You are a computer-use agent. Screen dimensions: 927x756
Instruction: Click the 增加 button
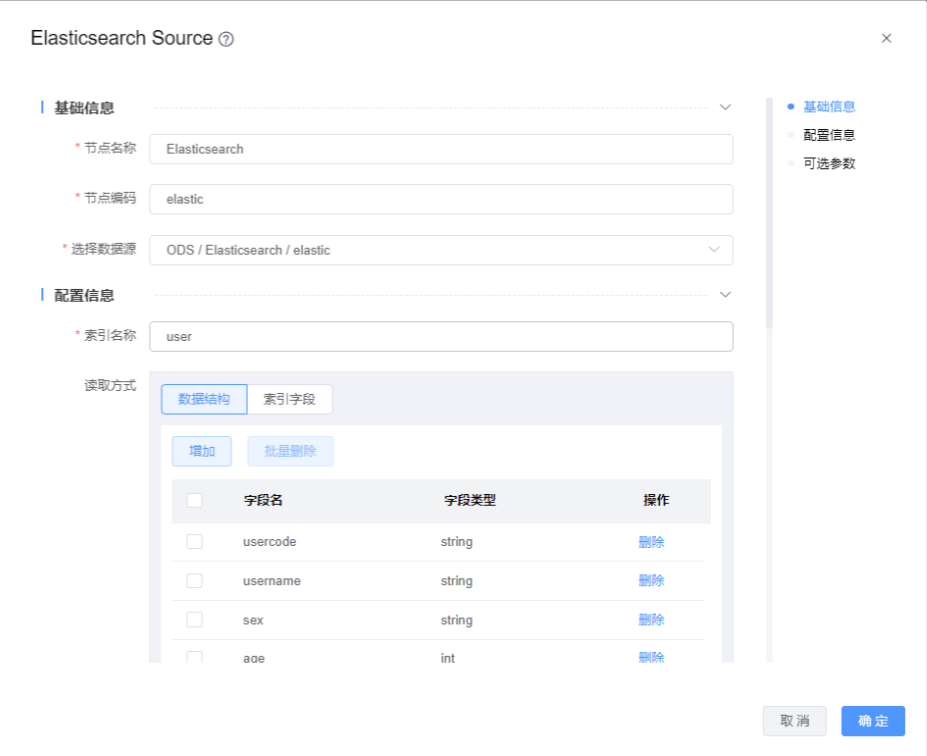coord(202,451)
